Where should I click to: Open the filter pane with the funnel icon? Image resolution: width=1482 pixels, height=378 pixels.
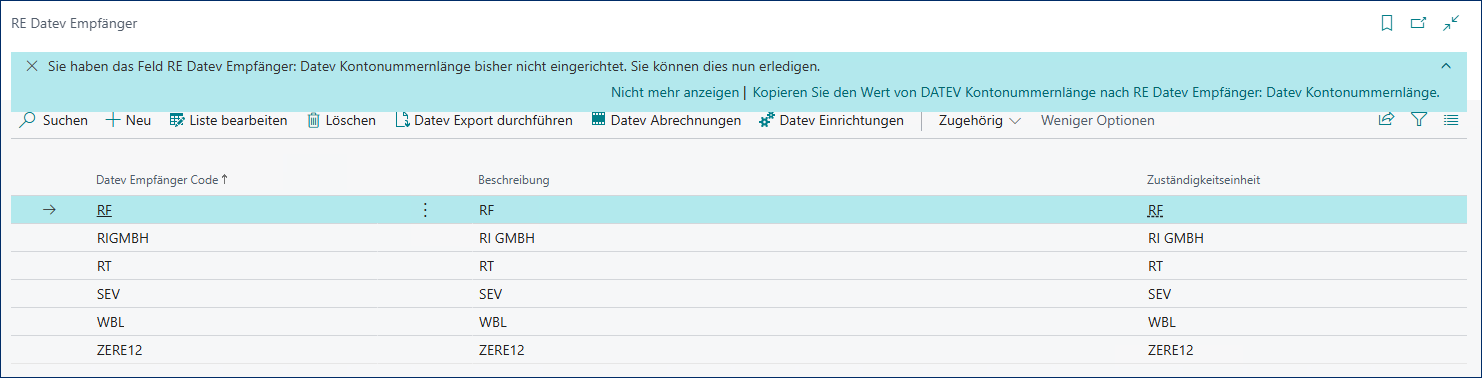tap(1418, 120)
